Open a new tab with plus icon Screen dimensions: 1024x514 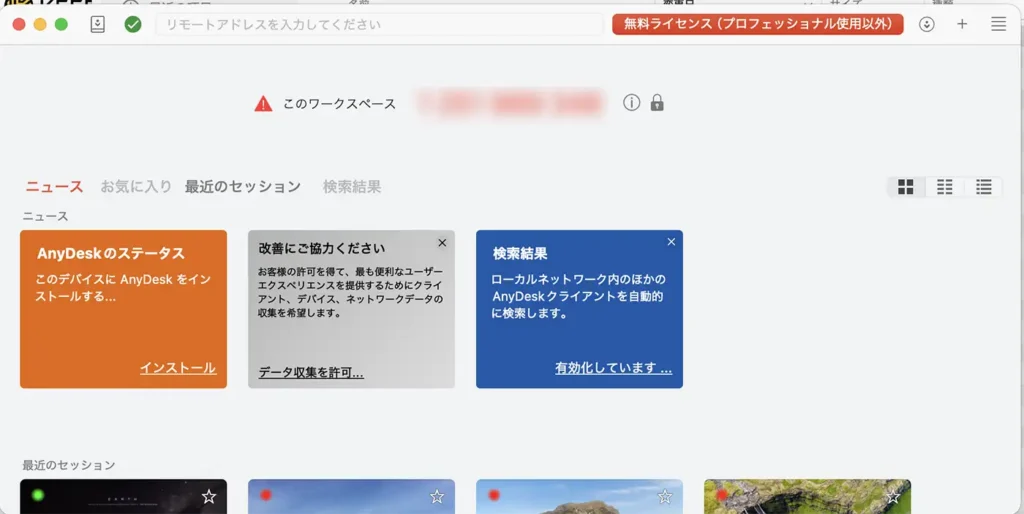point(962,24)
